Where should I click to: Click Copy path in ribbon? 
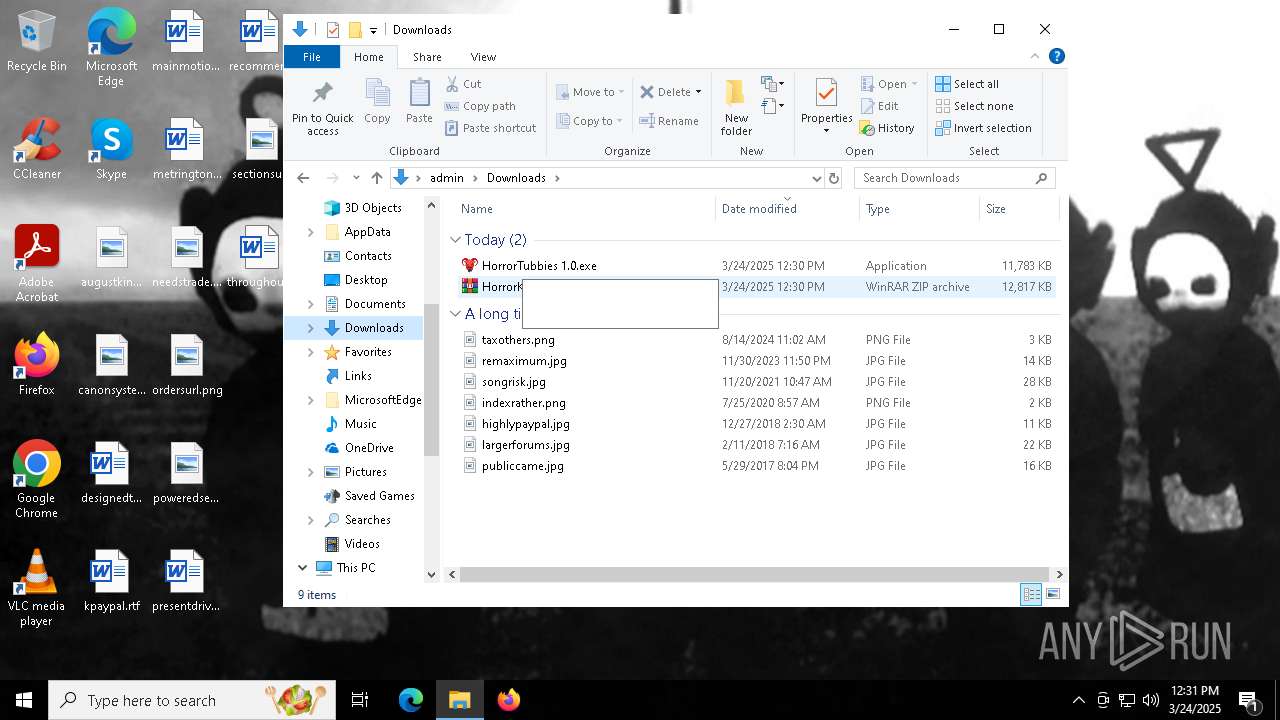point(480,106)
